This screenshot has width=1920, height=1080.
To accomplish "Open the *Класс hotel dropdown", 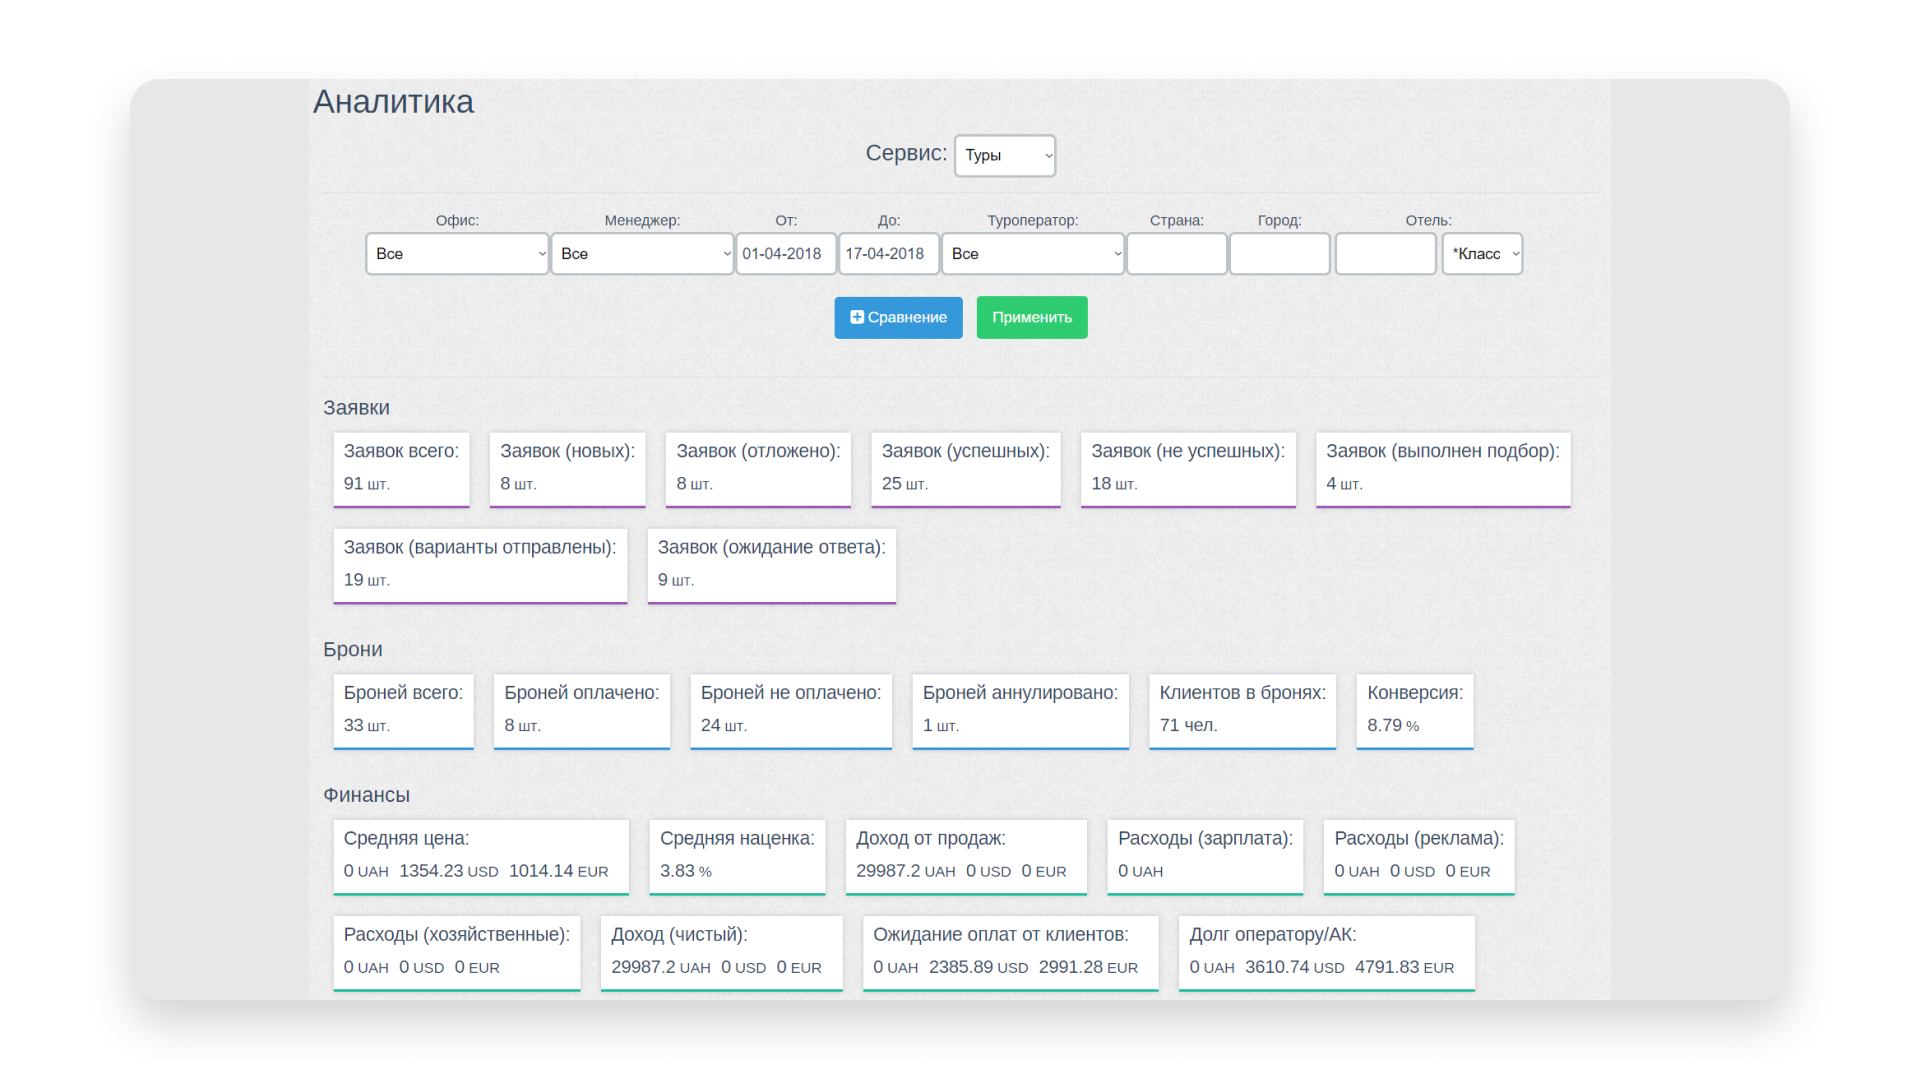I will click(1482, 254).
